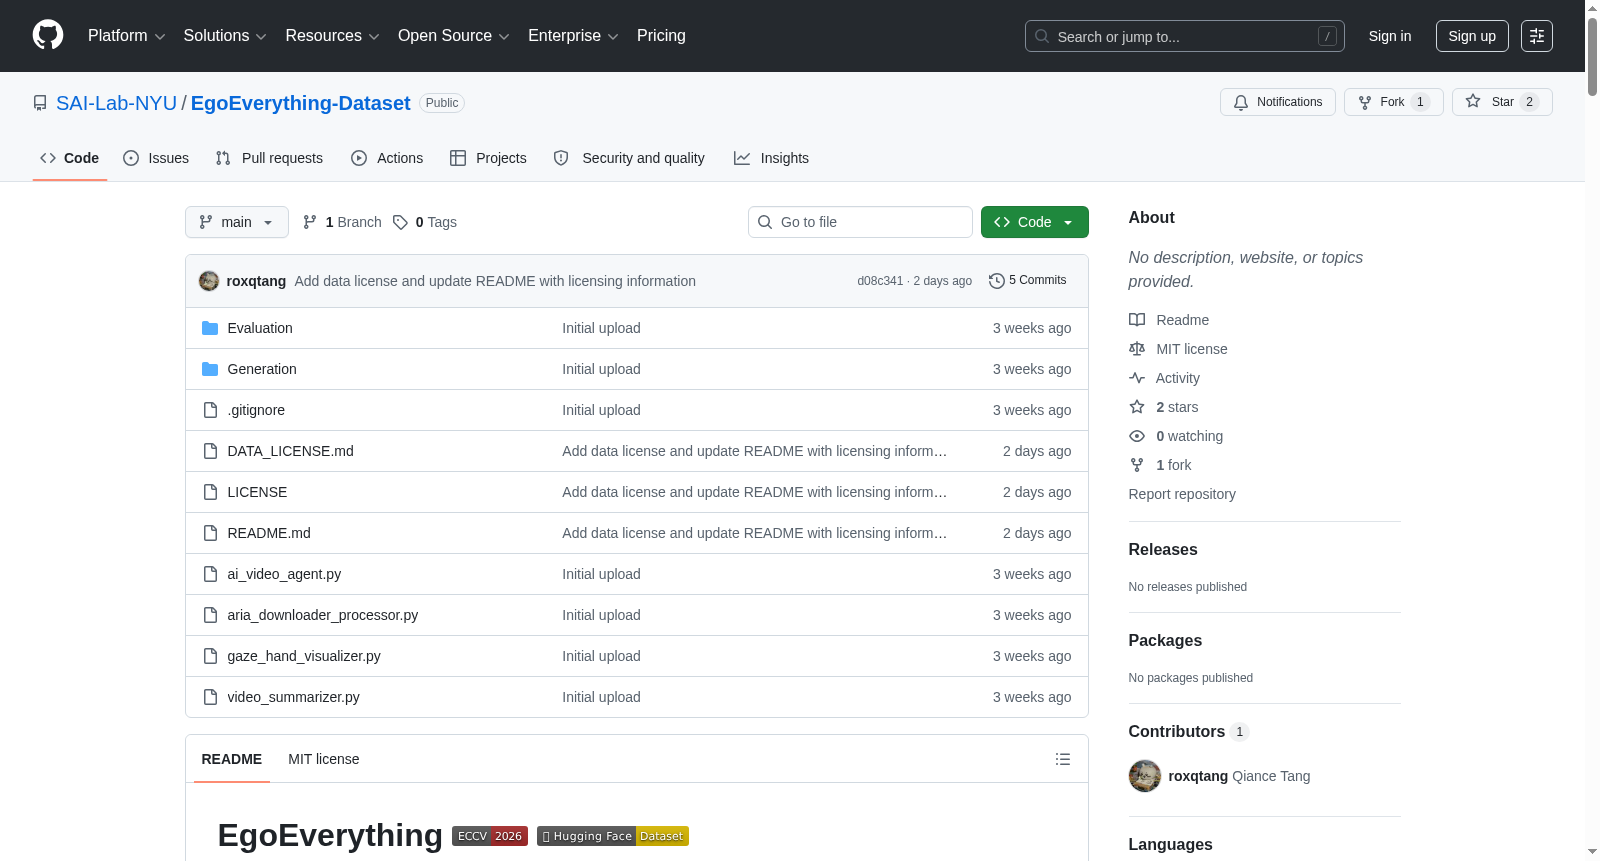
Task: Click the file icon next to gaze_hand_visualizer.py
Action: click(x=210, y=656)
